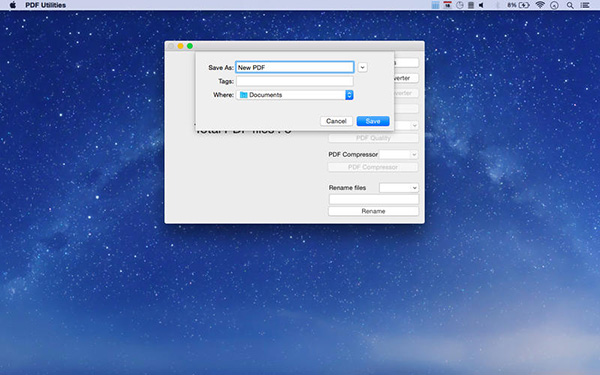Click the Tags input field

pyautogui.click(x=295, y=81)
